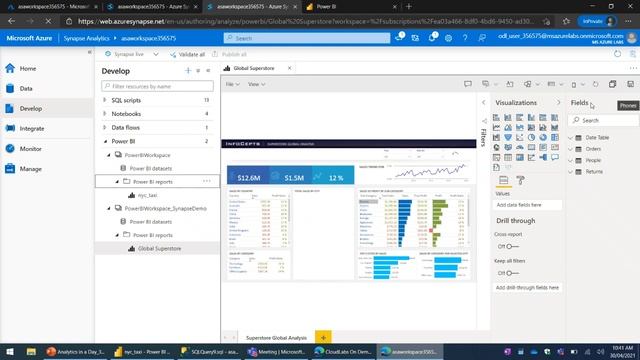Click Synapse Analytics breadcrumb link
The width and height of the screenshot is (640, 360).
(86, 38)
